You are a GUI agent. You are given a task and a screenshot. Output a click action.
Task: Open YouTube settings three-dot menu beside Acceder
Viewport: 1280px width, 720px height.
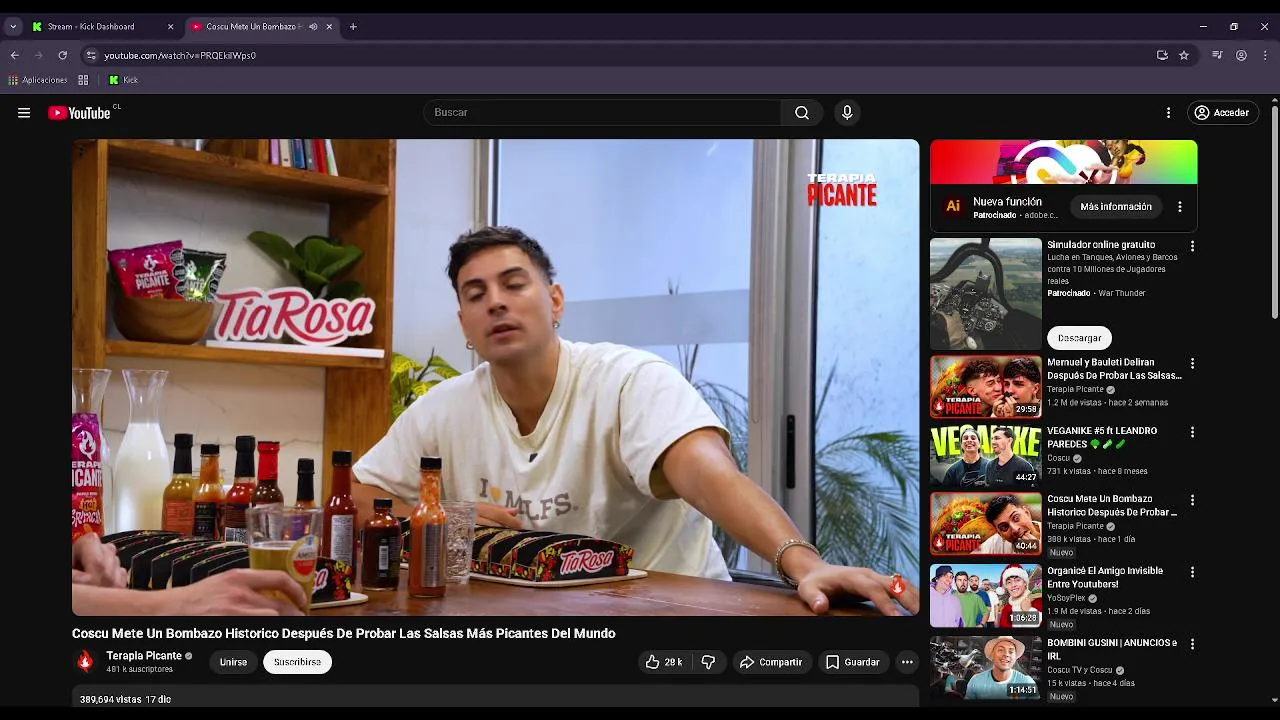1168,113
